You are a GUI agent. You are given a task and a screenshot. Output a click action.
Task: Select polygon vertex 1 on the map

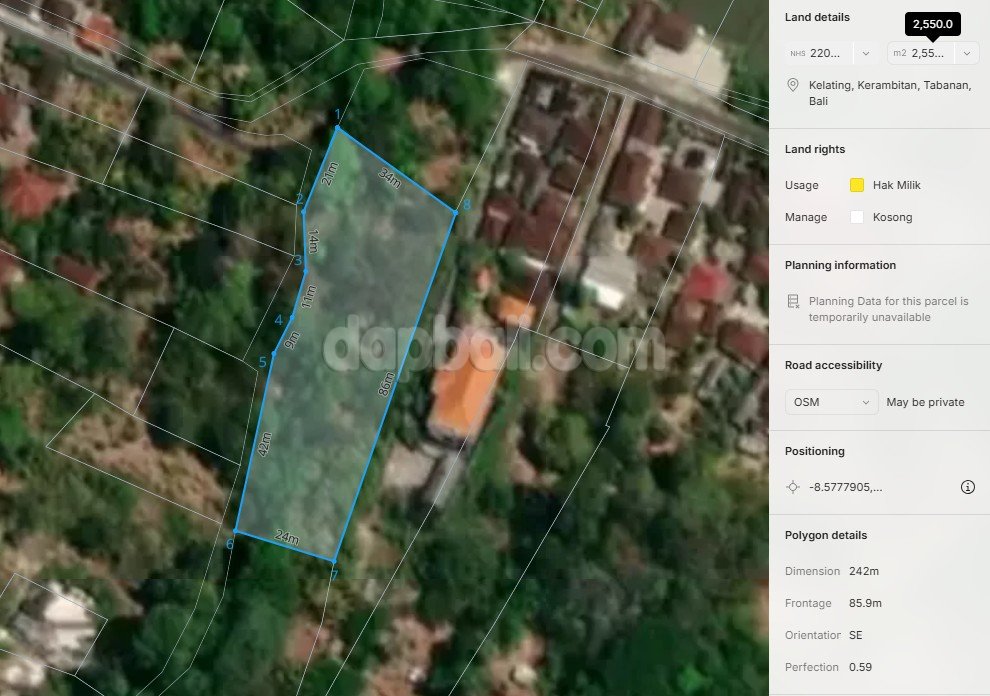point(337,128)
